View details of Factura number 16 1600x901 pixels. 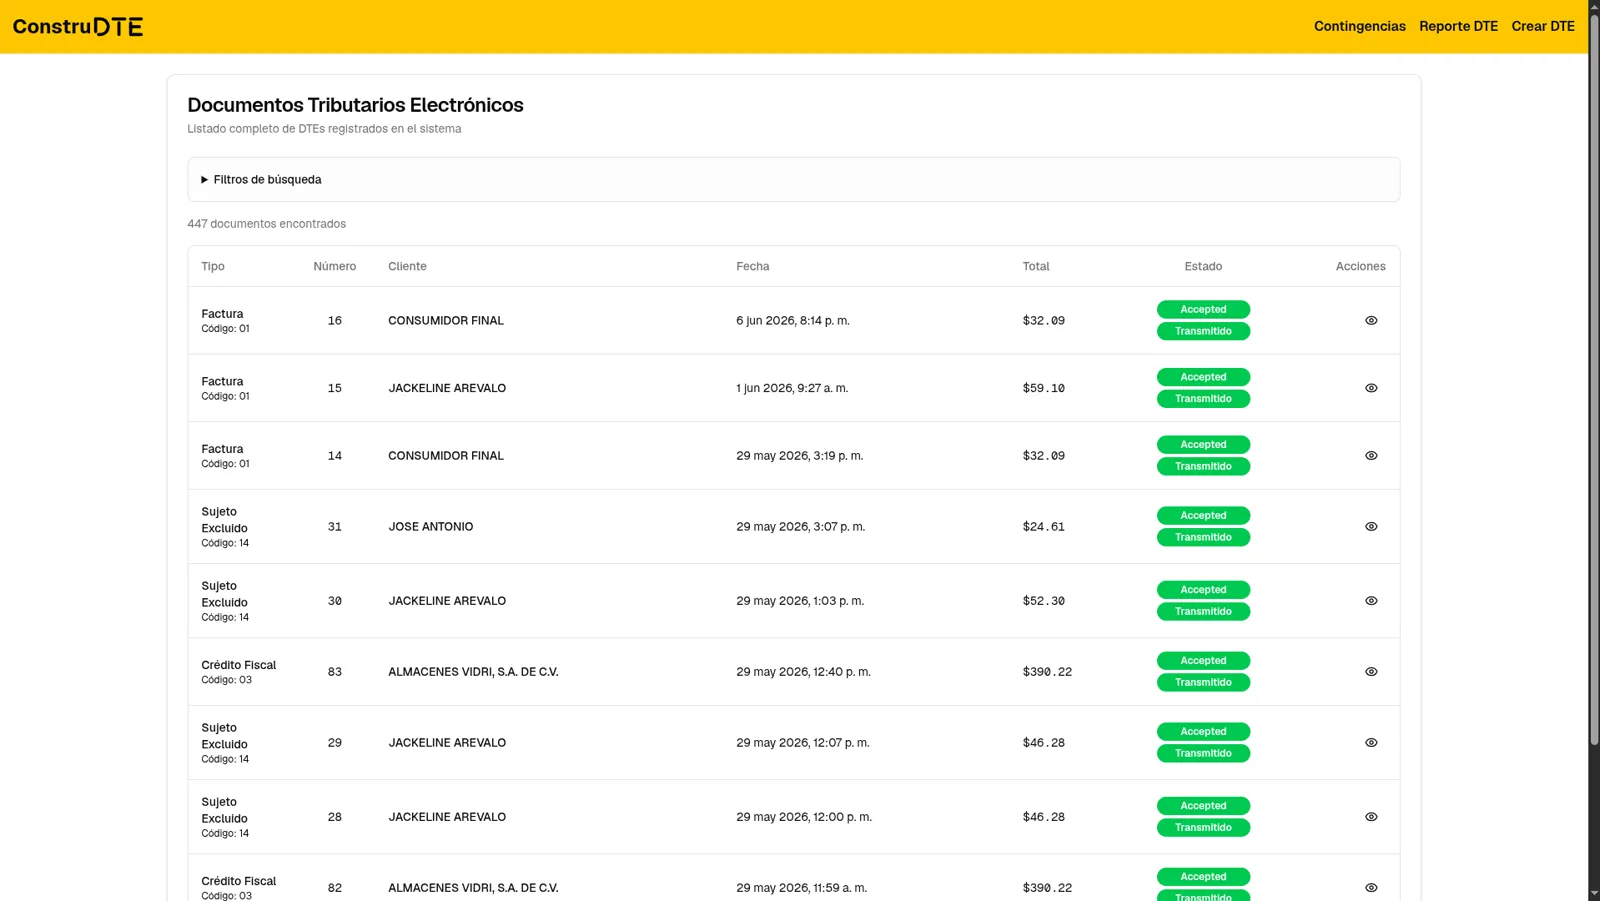pos(1371,321)
